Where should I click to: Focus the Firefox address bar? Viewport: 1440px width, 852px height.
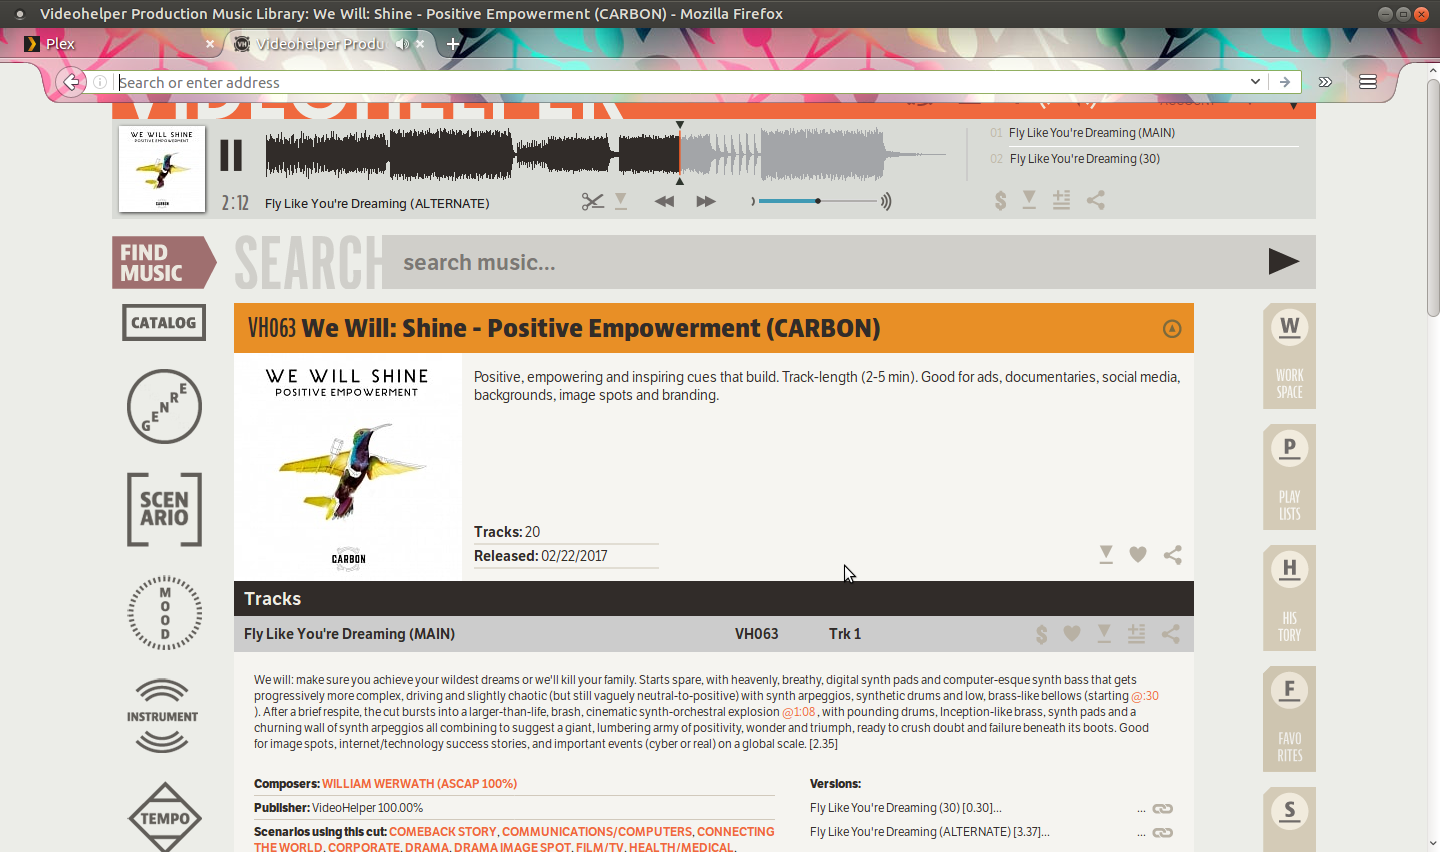tap(680, 82)
